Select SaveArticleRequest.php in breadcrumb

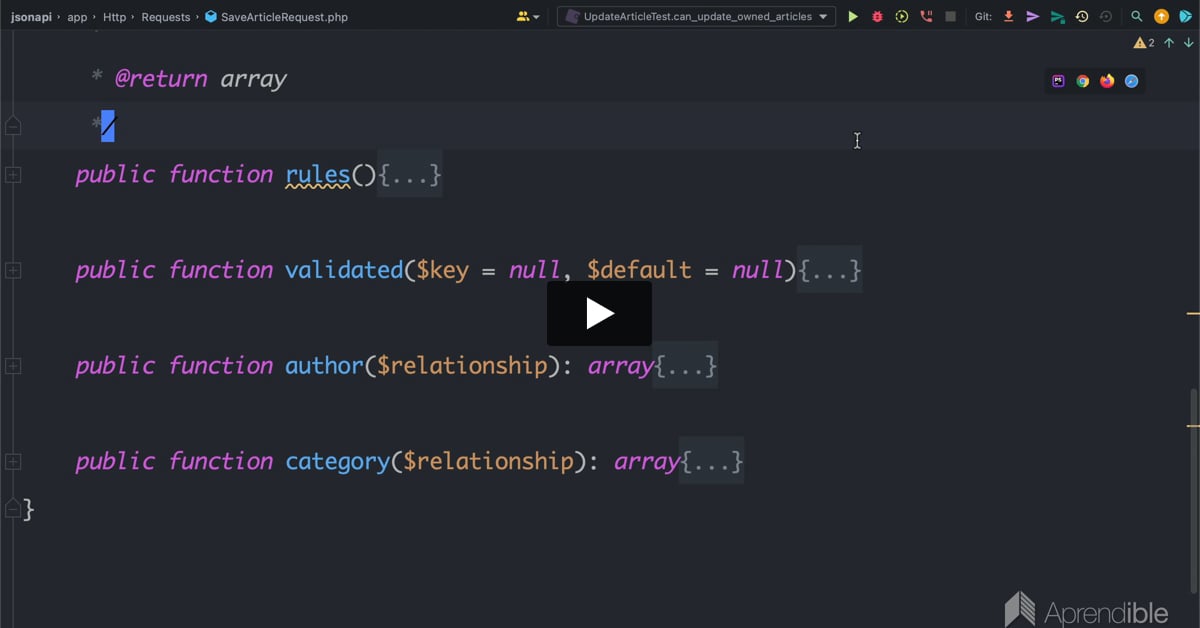pos(276,17)
